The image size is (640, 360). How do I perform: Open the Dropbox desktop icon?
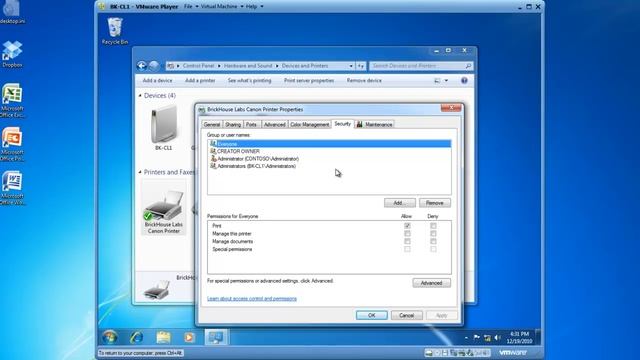pyautogui.click(x=12, y=54)
